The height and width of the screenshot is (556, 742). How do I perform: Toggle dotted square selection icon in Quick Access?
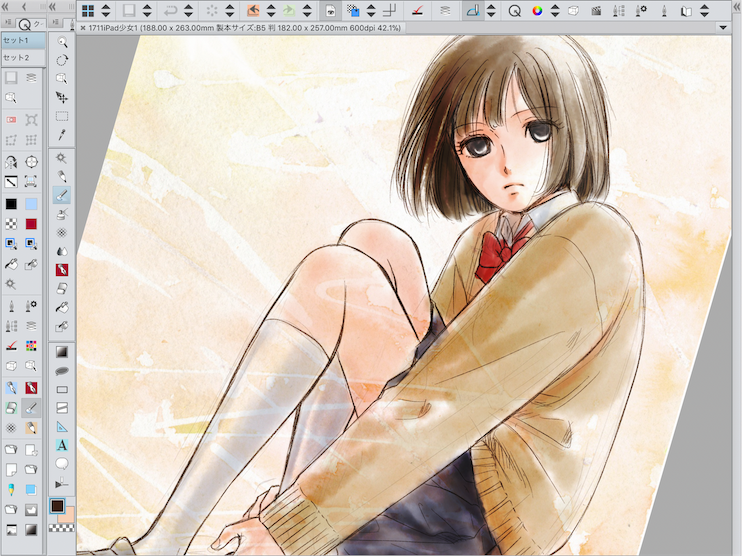click(11, 140)
